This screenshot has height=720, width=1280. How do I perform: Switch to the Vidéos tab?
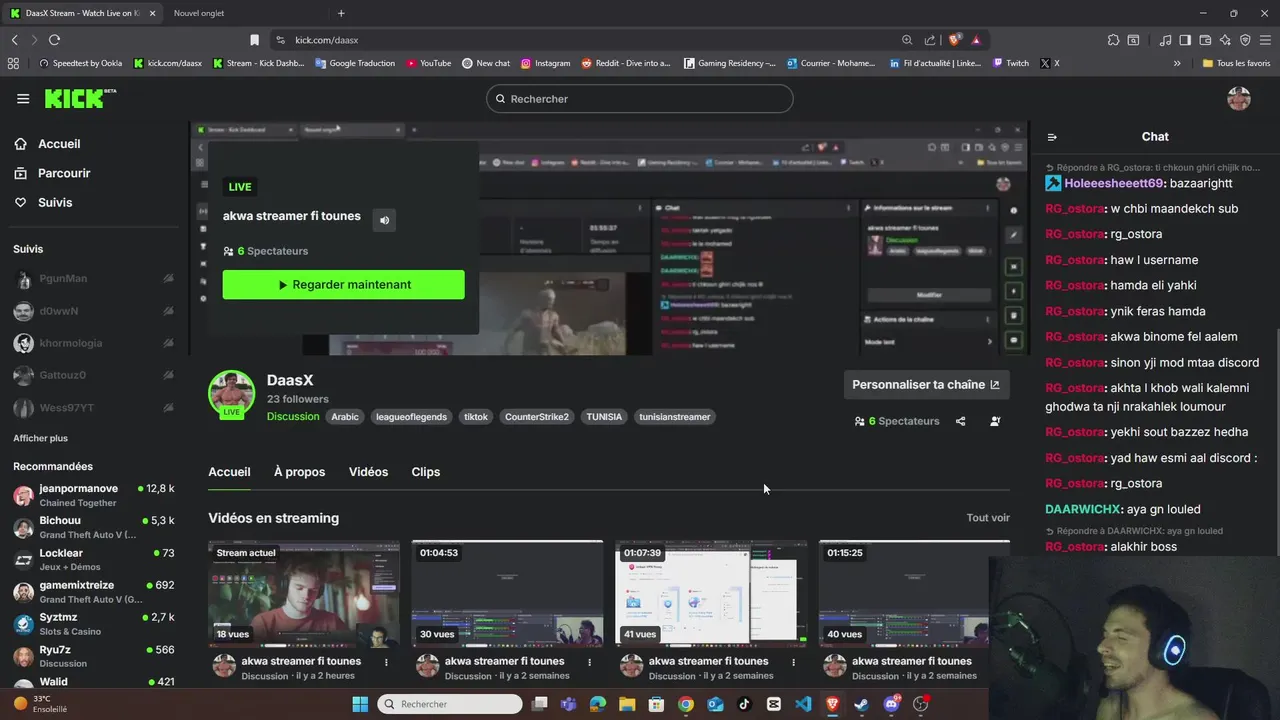368,472
